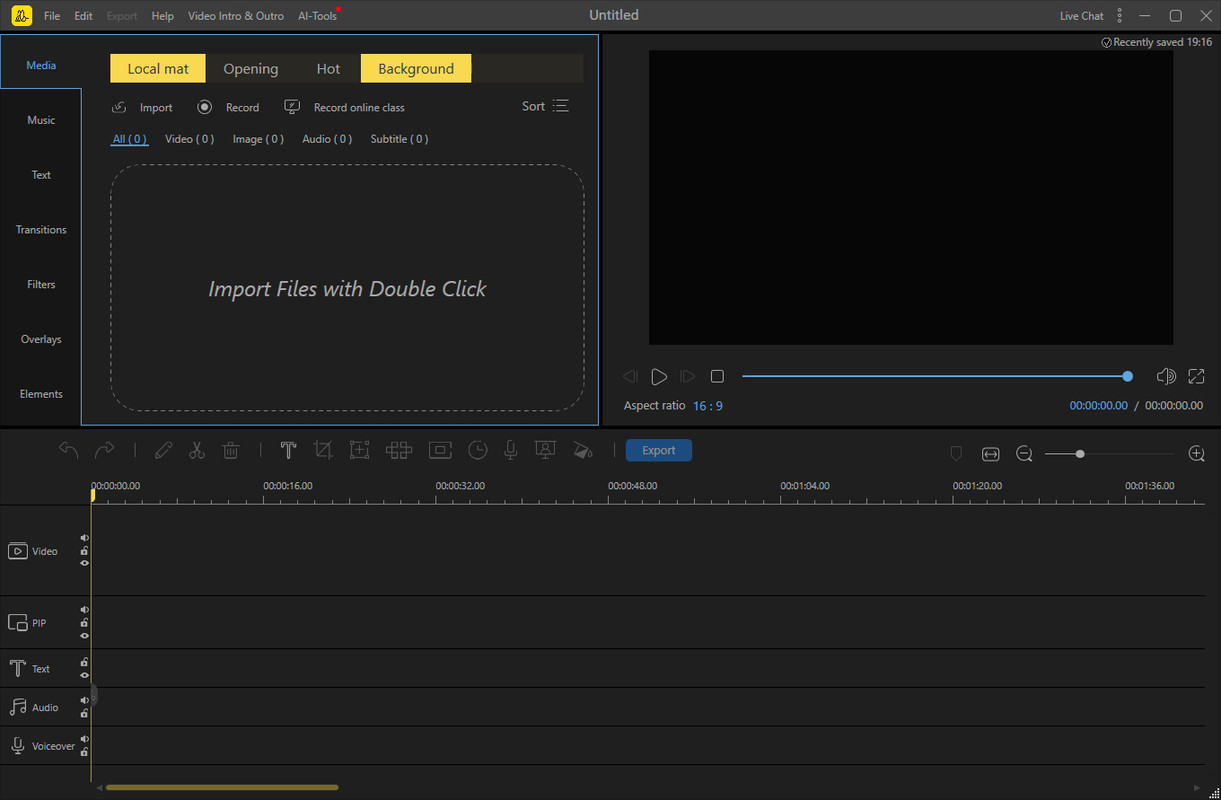Viewport: 1221px width, 800px height.
Task: Open the Filters sidebar panel
Action: [x=41, y=285]
